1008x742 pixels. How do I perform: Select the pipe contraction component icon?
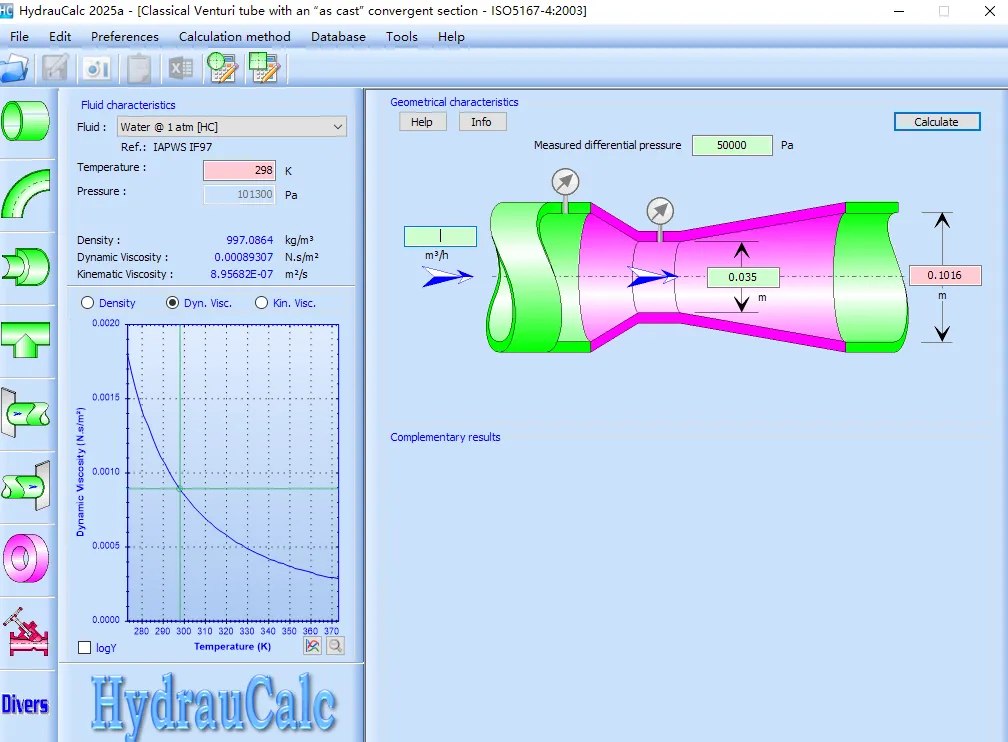click(26, 266)
